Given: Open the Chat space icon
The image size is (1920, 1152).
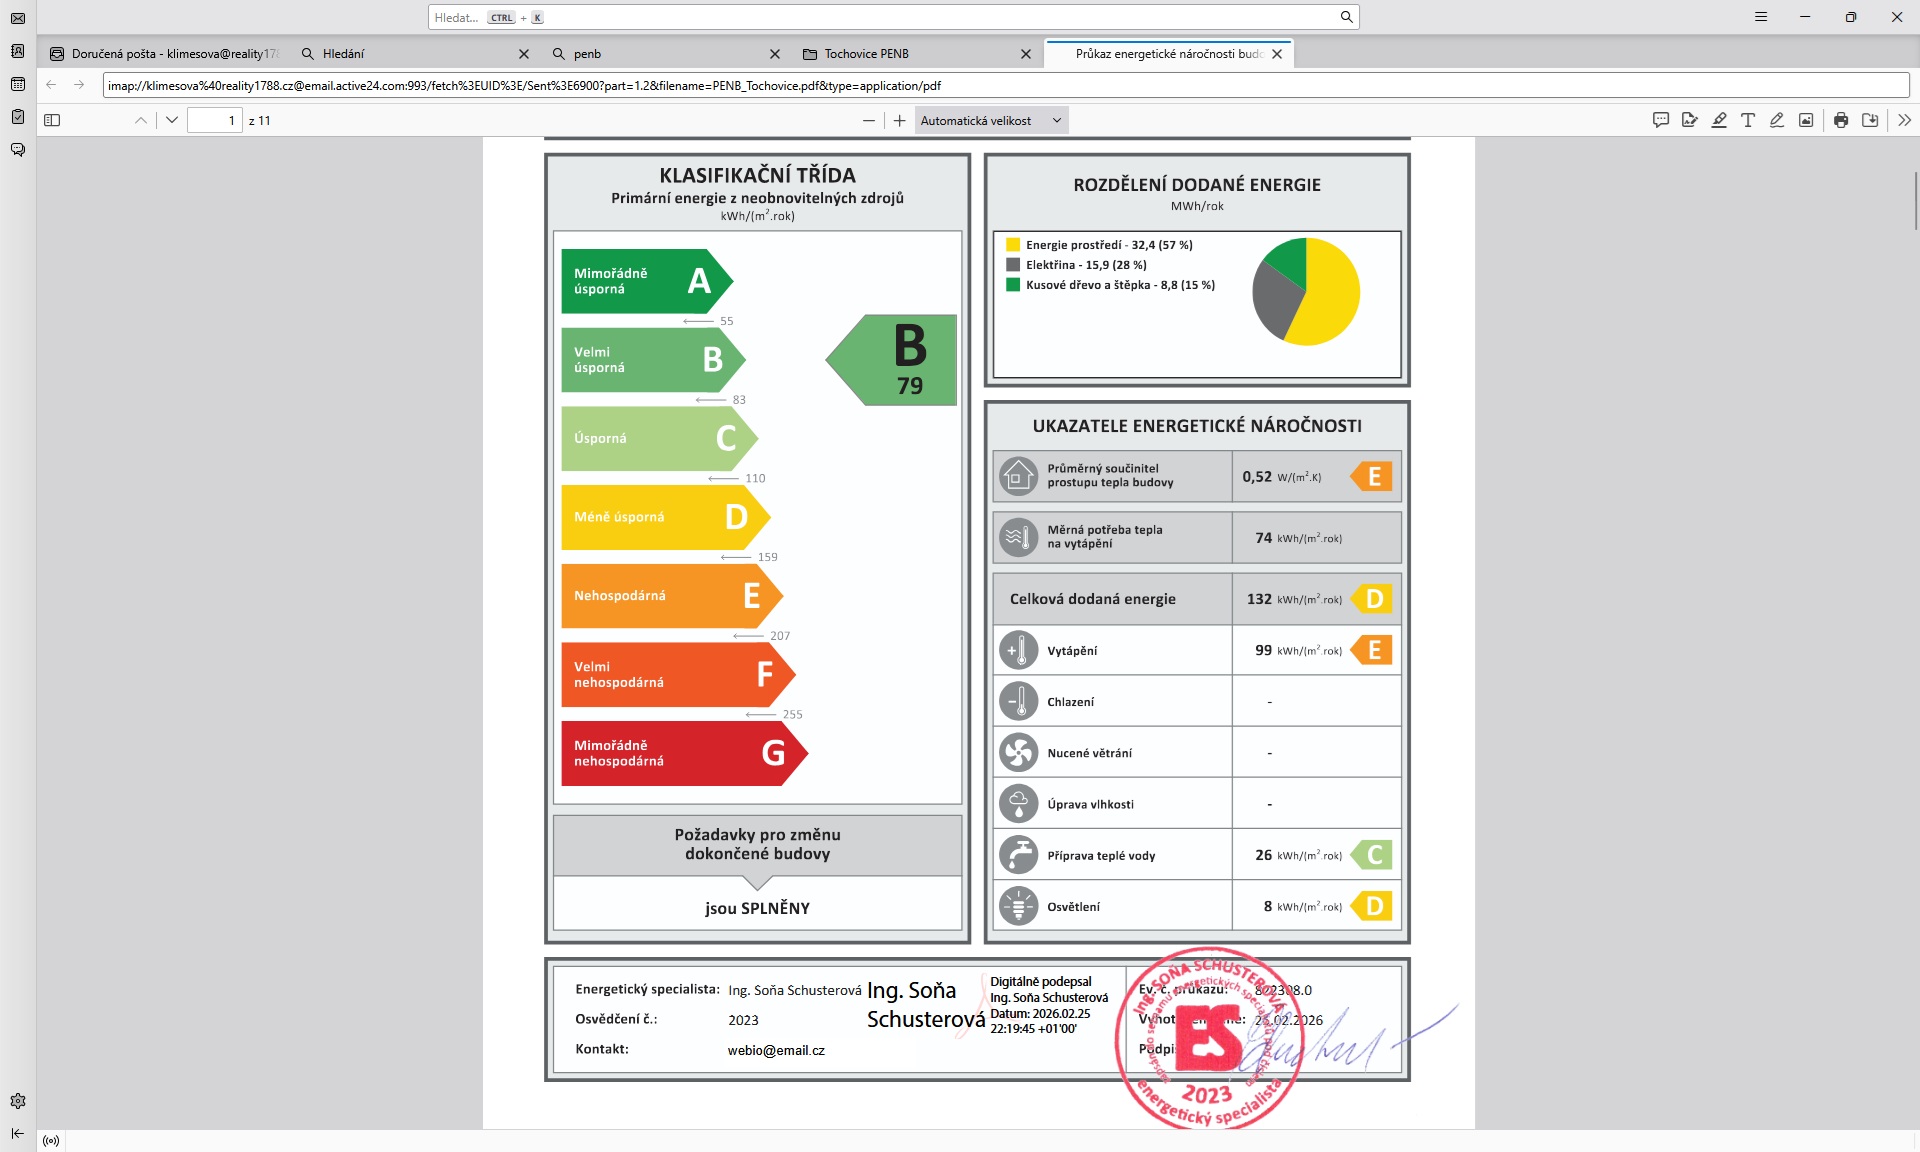Looking at the screenshot, I should 18,150.
